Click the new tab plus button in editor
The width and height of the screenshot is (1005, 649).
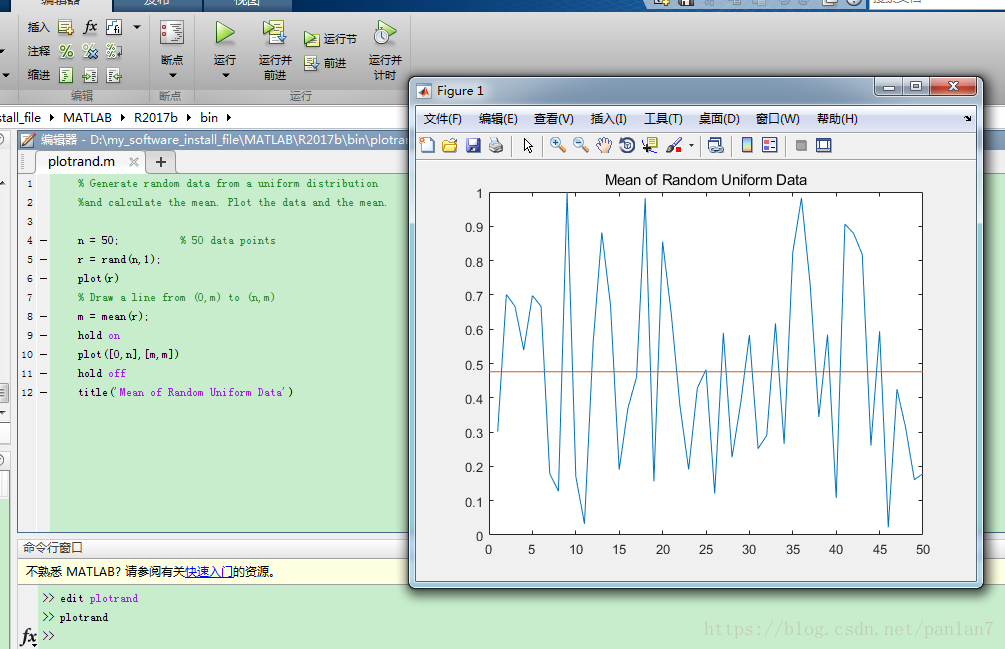click(160, 162)
